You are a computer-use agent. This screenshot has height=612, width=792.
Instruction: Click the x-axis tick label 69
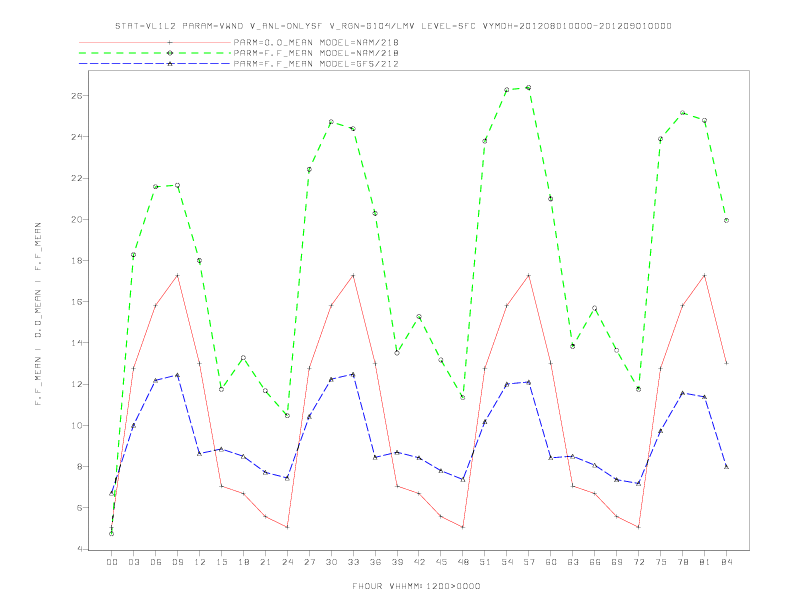click(x=617, y=562)
